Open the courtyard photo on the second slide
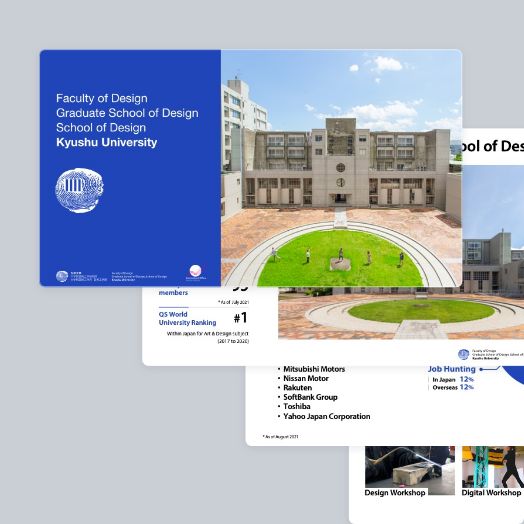 [401, 313]
